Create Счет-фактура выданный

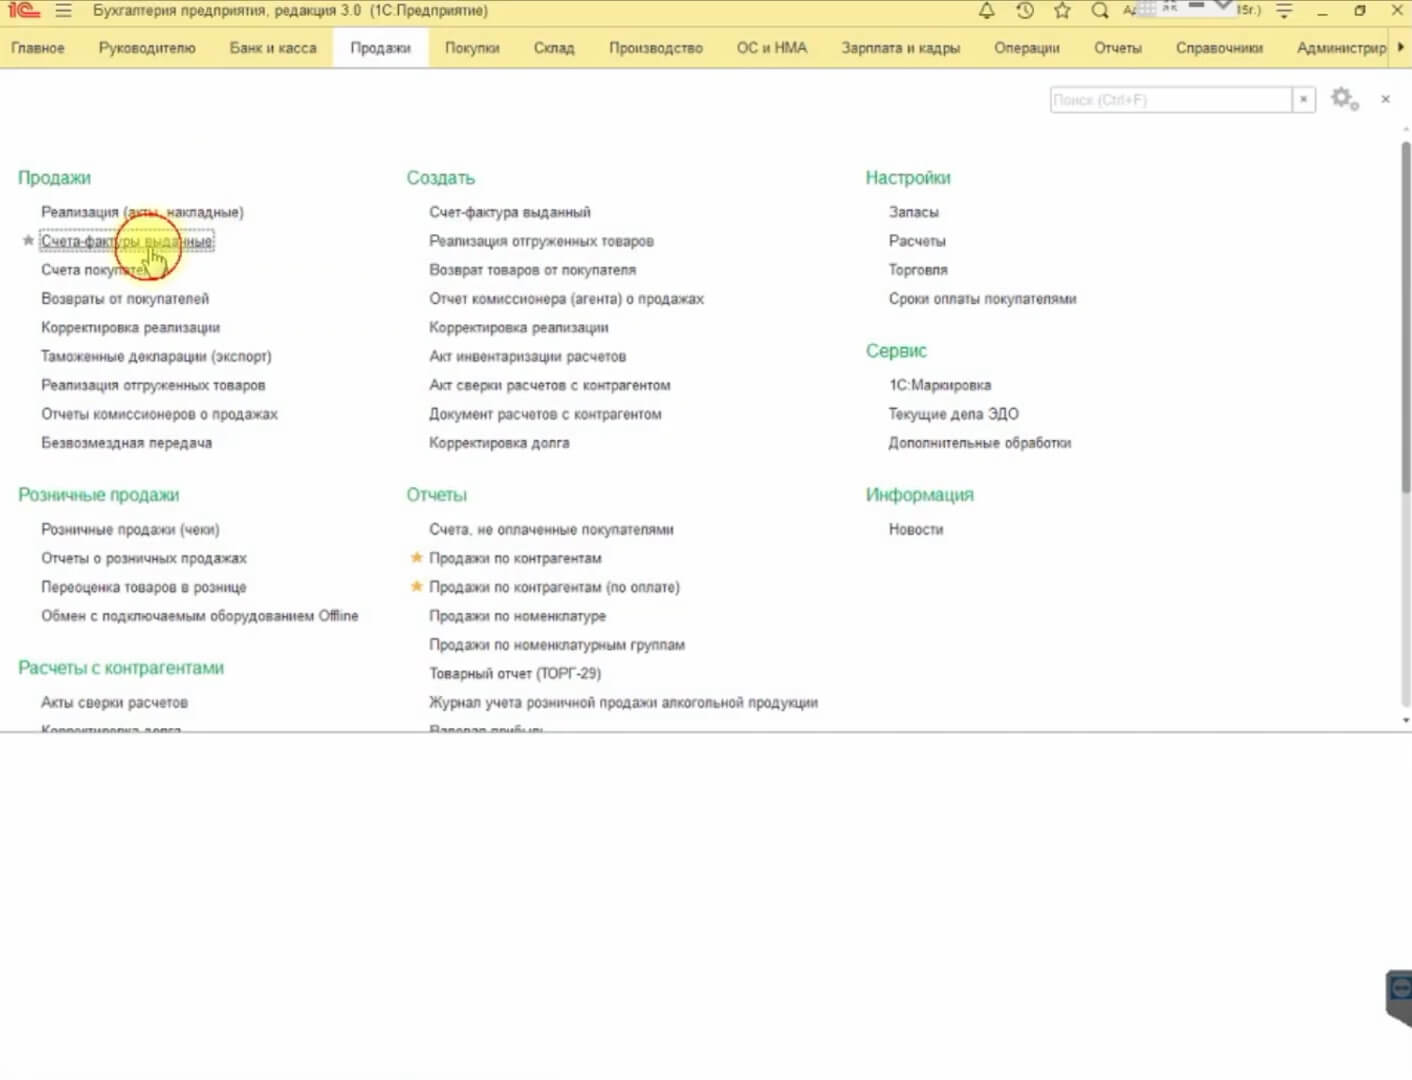(510, 212)
